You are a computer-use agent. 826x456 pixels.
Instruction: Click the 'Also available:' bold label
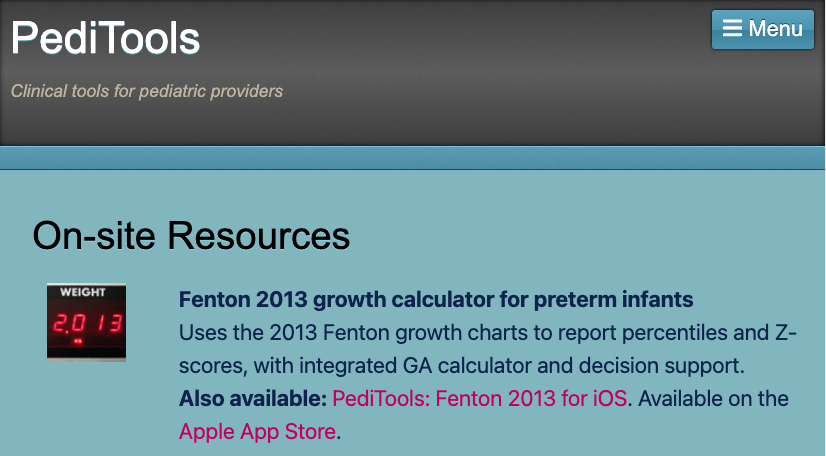[x=253, y=399]
